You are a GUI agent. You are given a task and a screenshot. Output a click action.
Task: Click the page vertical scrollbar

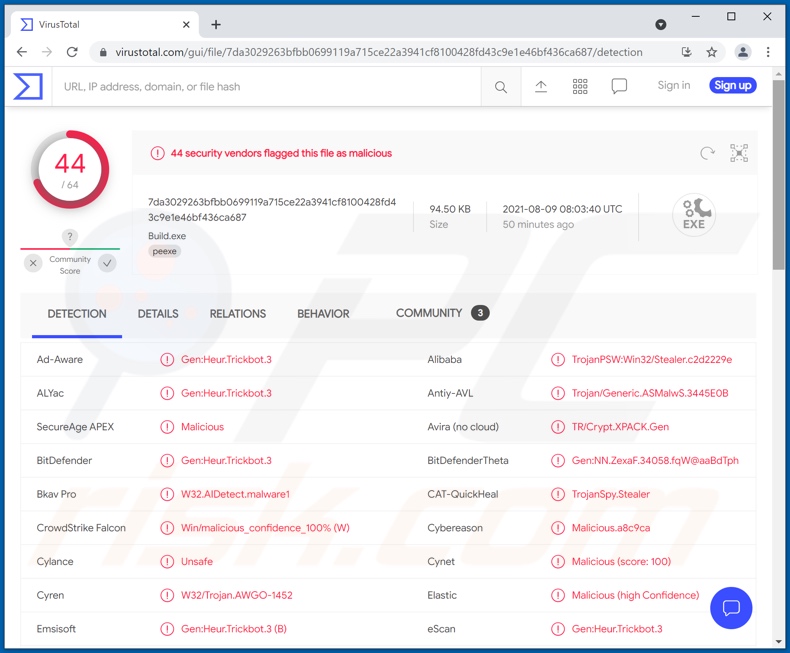779,200
